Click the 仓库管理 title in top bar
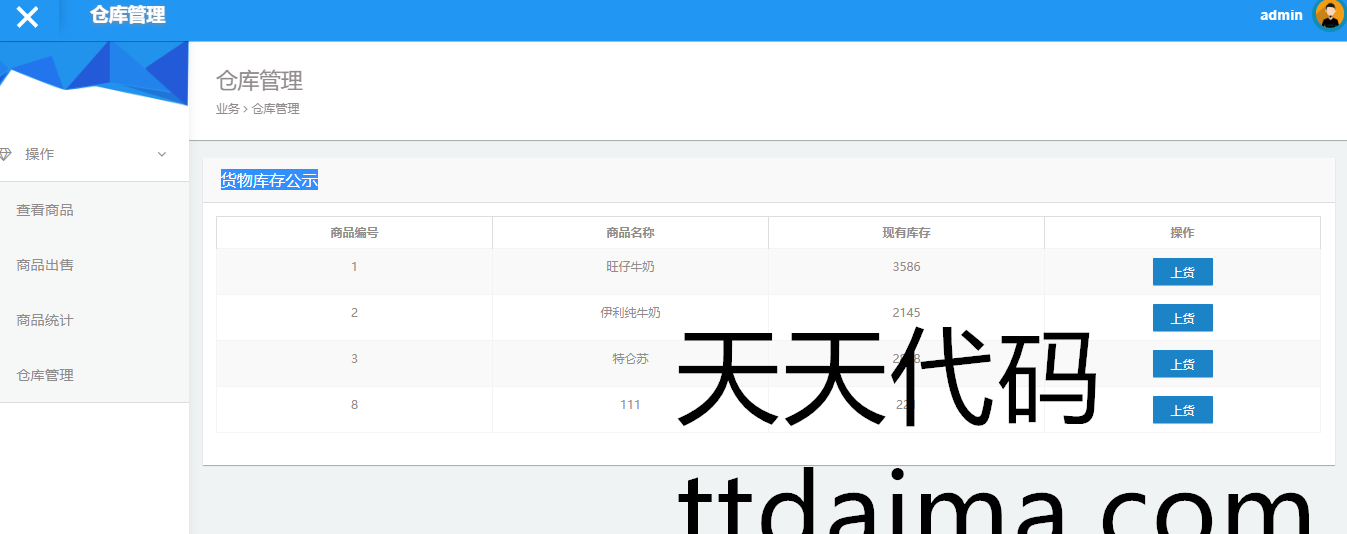1347x534 pixels. click(127, 15)
